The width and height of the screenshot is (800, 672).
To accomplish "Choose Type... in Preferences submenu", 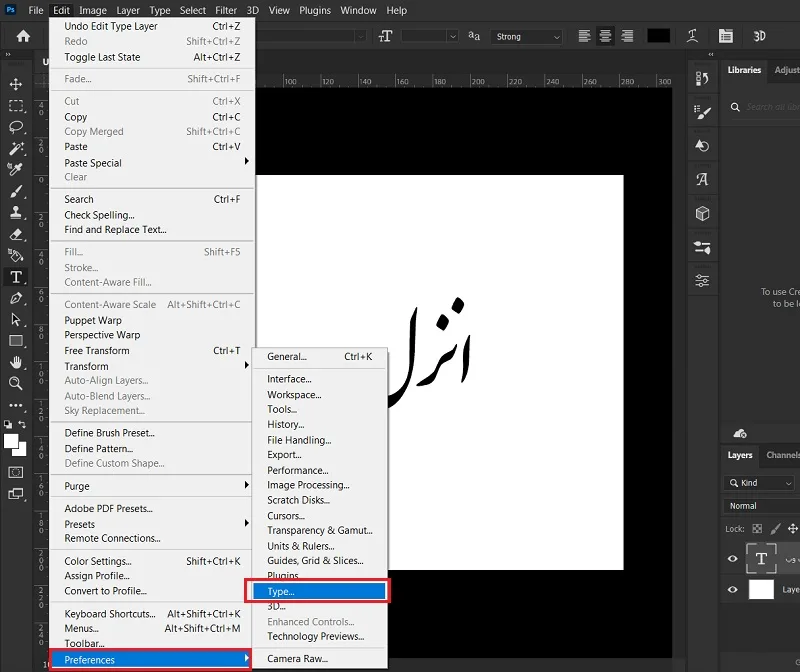I will (319, 591).
